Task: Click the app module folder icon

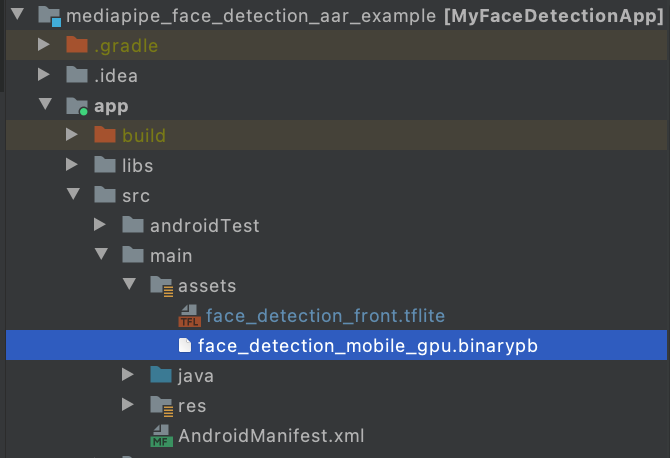Action: pos(77,106)
